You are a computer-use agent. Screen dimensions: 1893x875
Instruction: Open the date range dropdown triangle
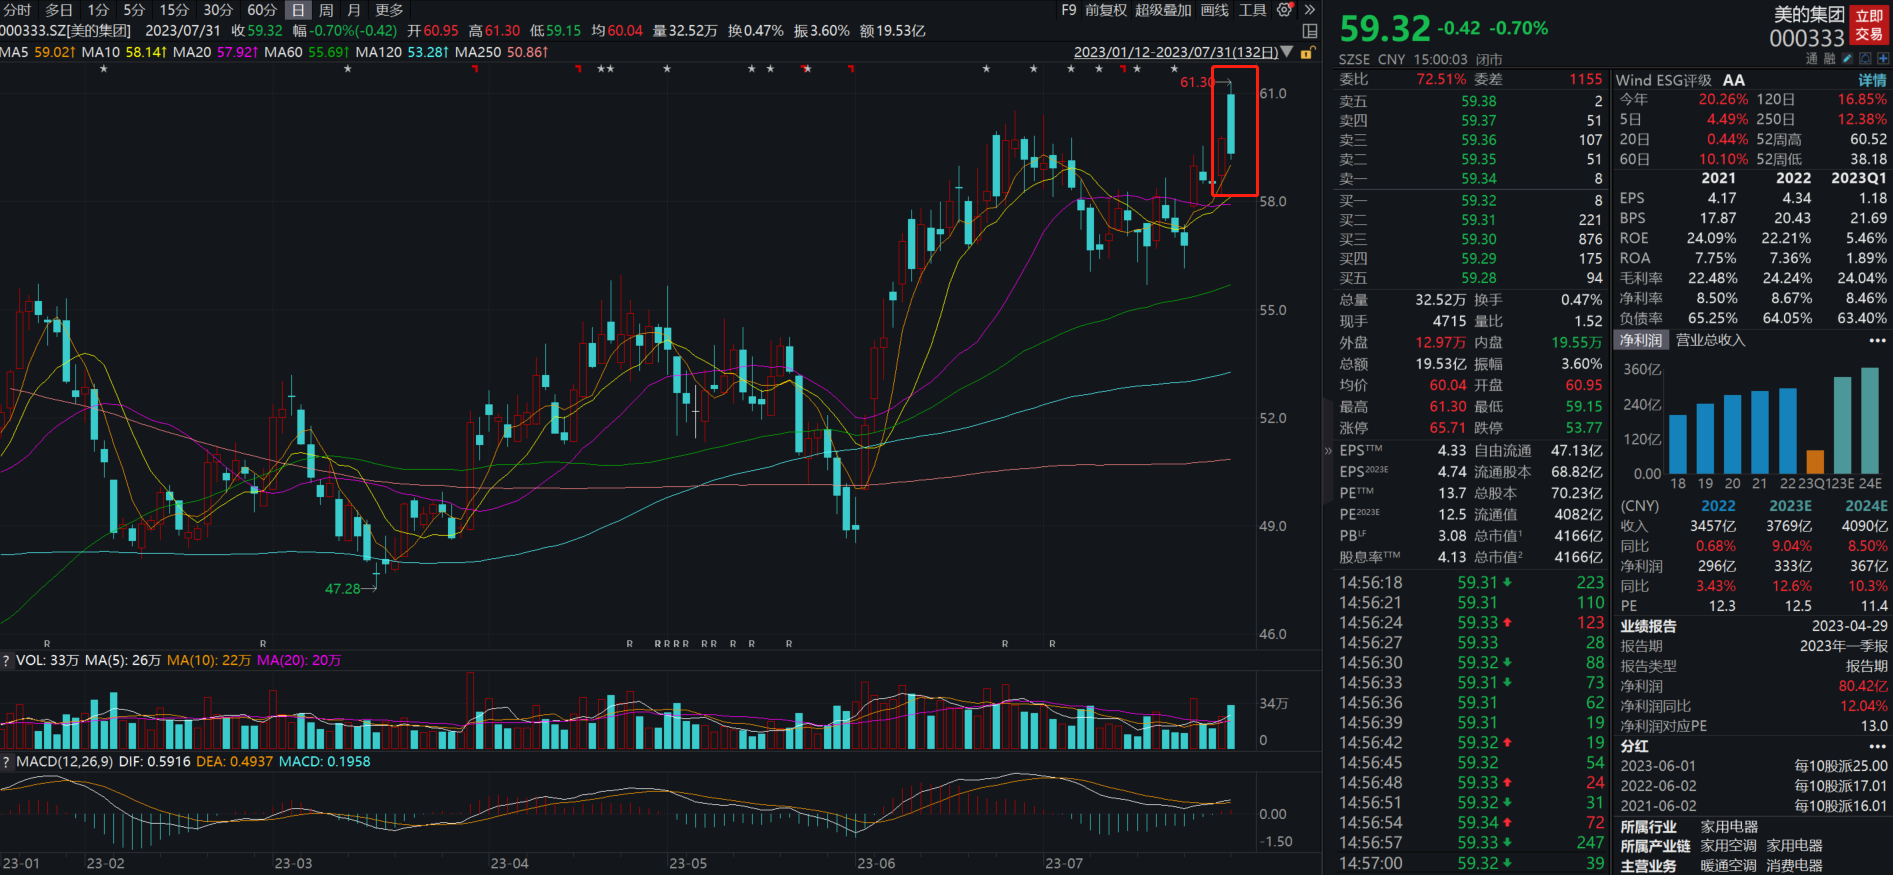pyautogui.click(x=1287, y=52)
